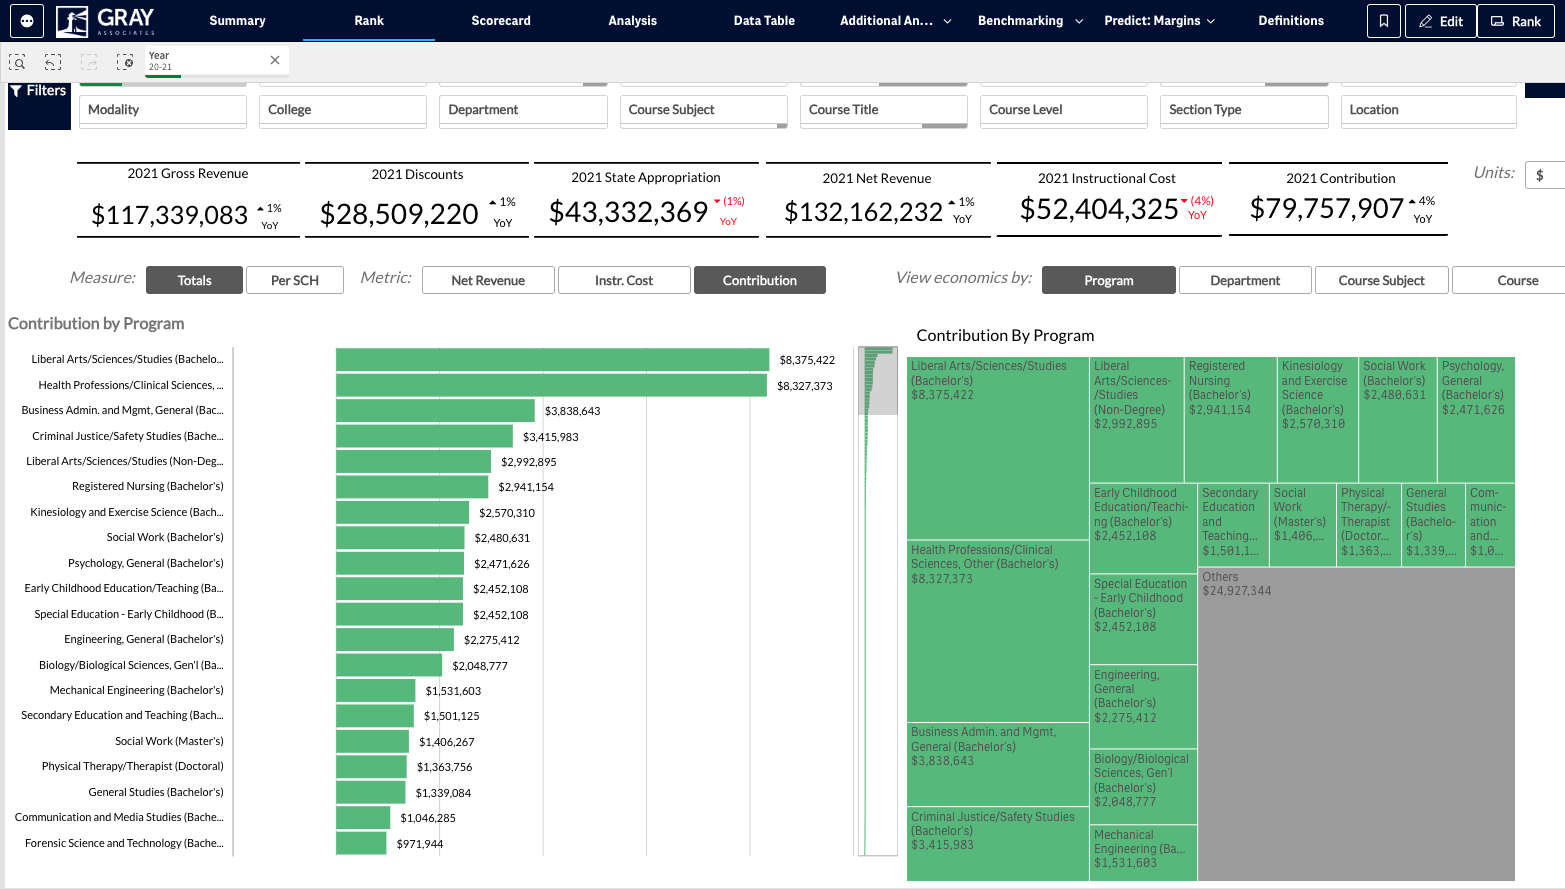
Task: View economics by Course Subject
Action: click(1382, 280)
